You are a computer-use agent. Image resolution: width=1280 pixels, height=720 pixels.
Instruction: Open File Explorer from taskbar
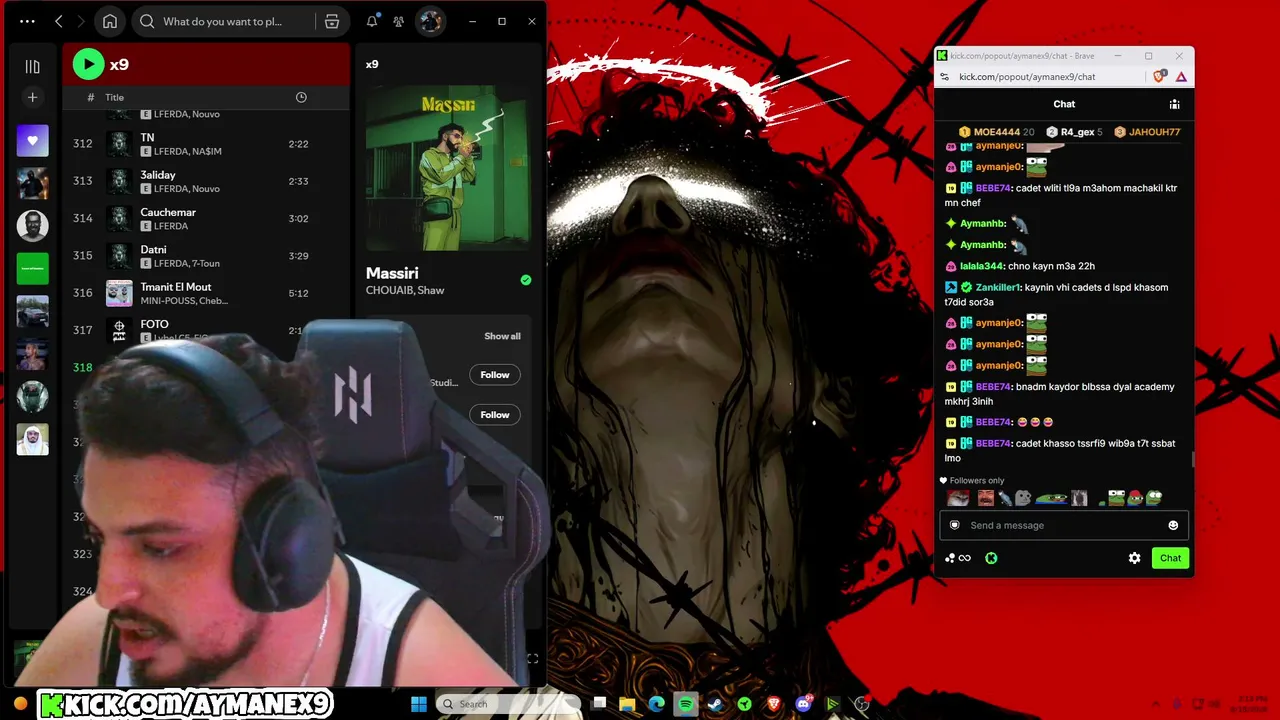(628, 704)
